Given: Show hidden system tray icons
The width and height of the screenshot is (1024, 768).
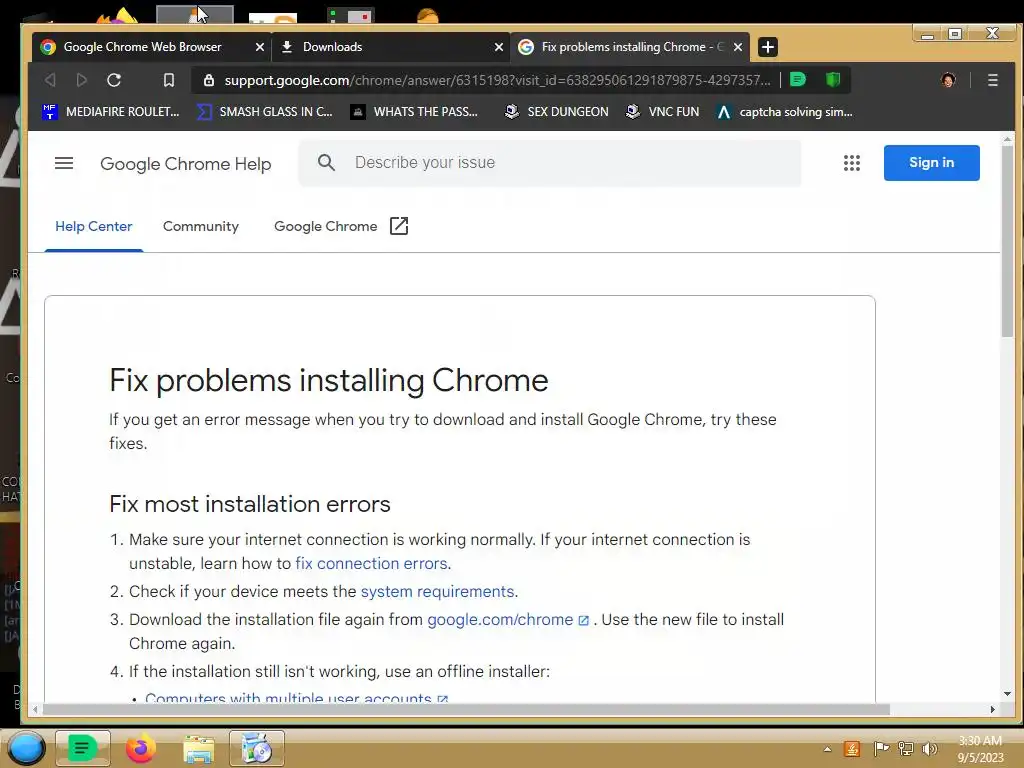Looking at the screenshot, I should click(827, 749).
